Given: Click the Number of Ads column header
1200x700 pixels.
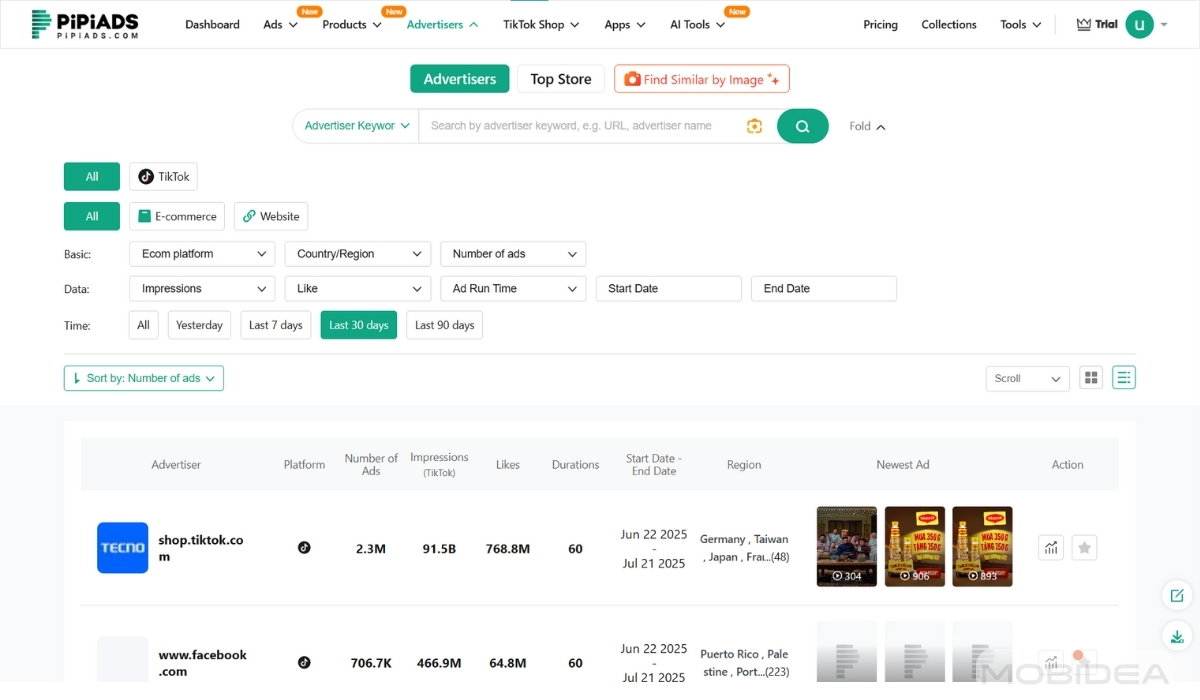Looking at the screenshot, I should pyautogui.click(x=371, y=465).
